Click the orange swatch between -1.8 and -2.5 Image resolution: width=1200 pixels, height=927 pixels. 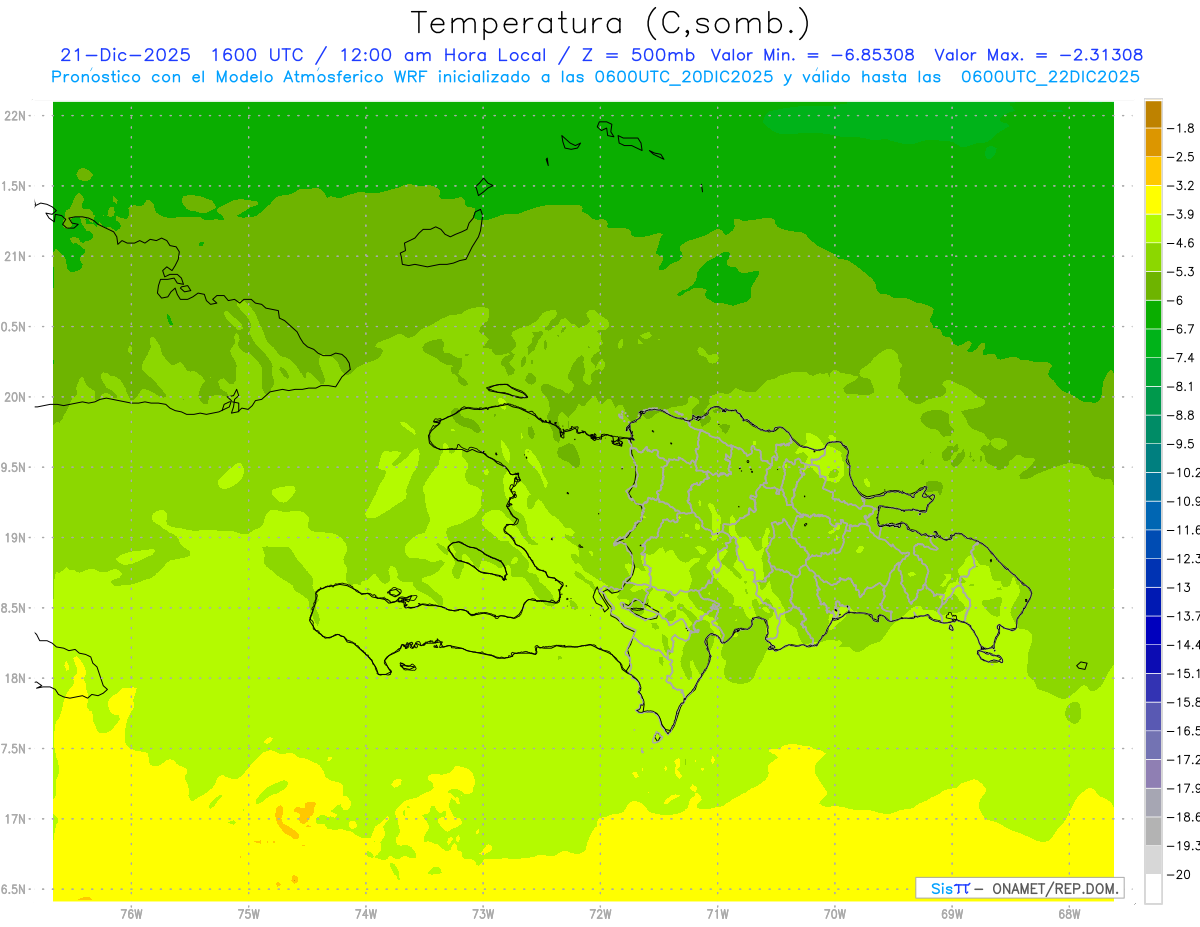[x=1153, y=142]
